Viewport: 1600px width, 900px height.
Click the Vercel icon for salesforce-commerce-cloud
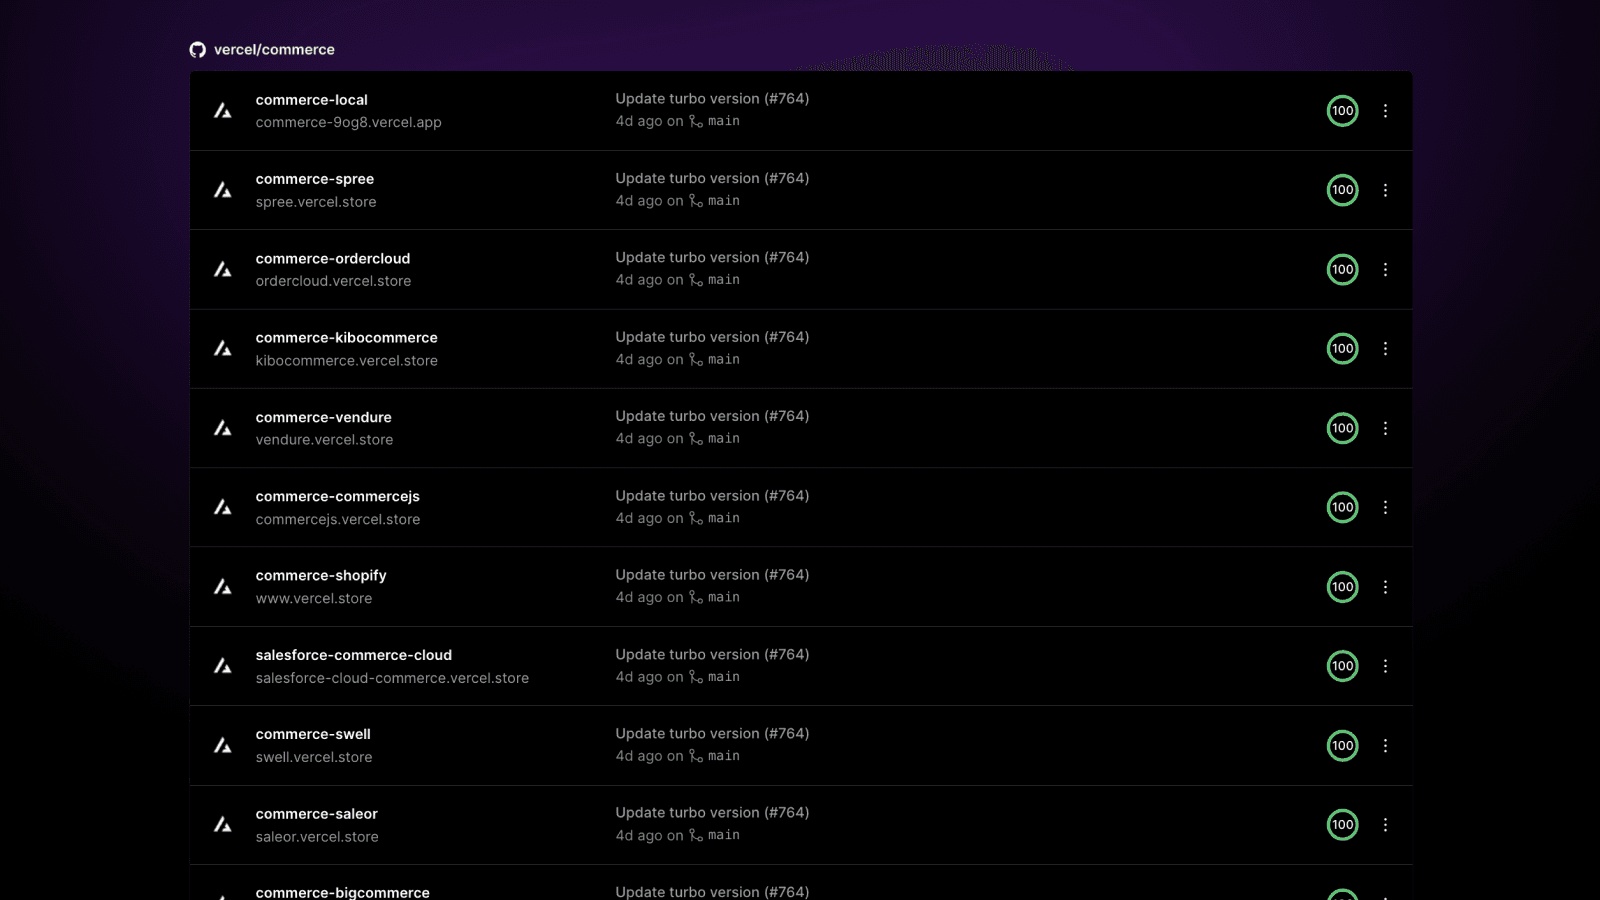click(222, 666)
